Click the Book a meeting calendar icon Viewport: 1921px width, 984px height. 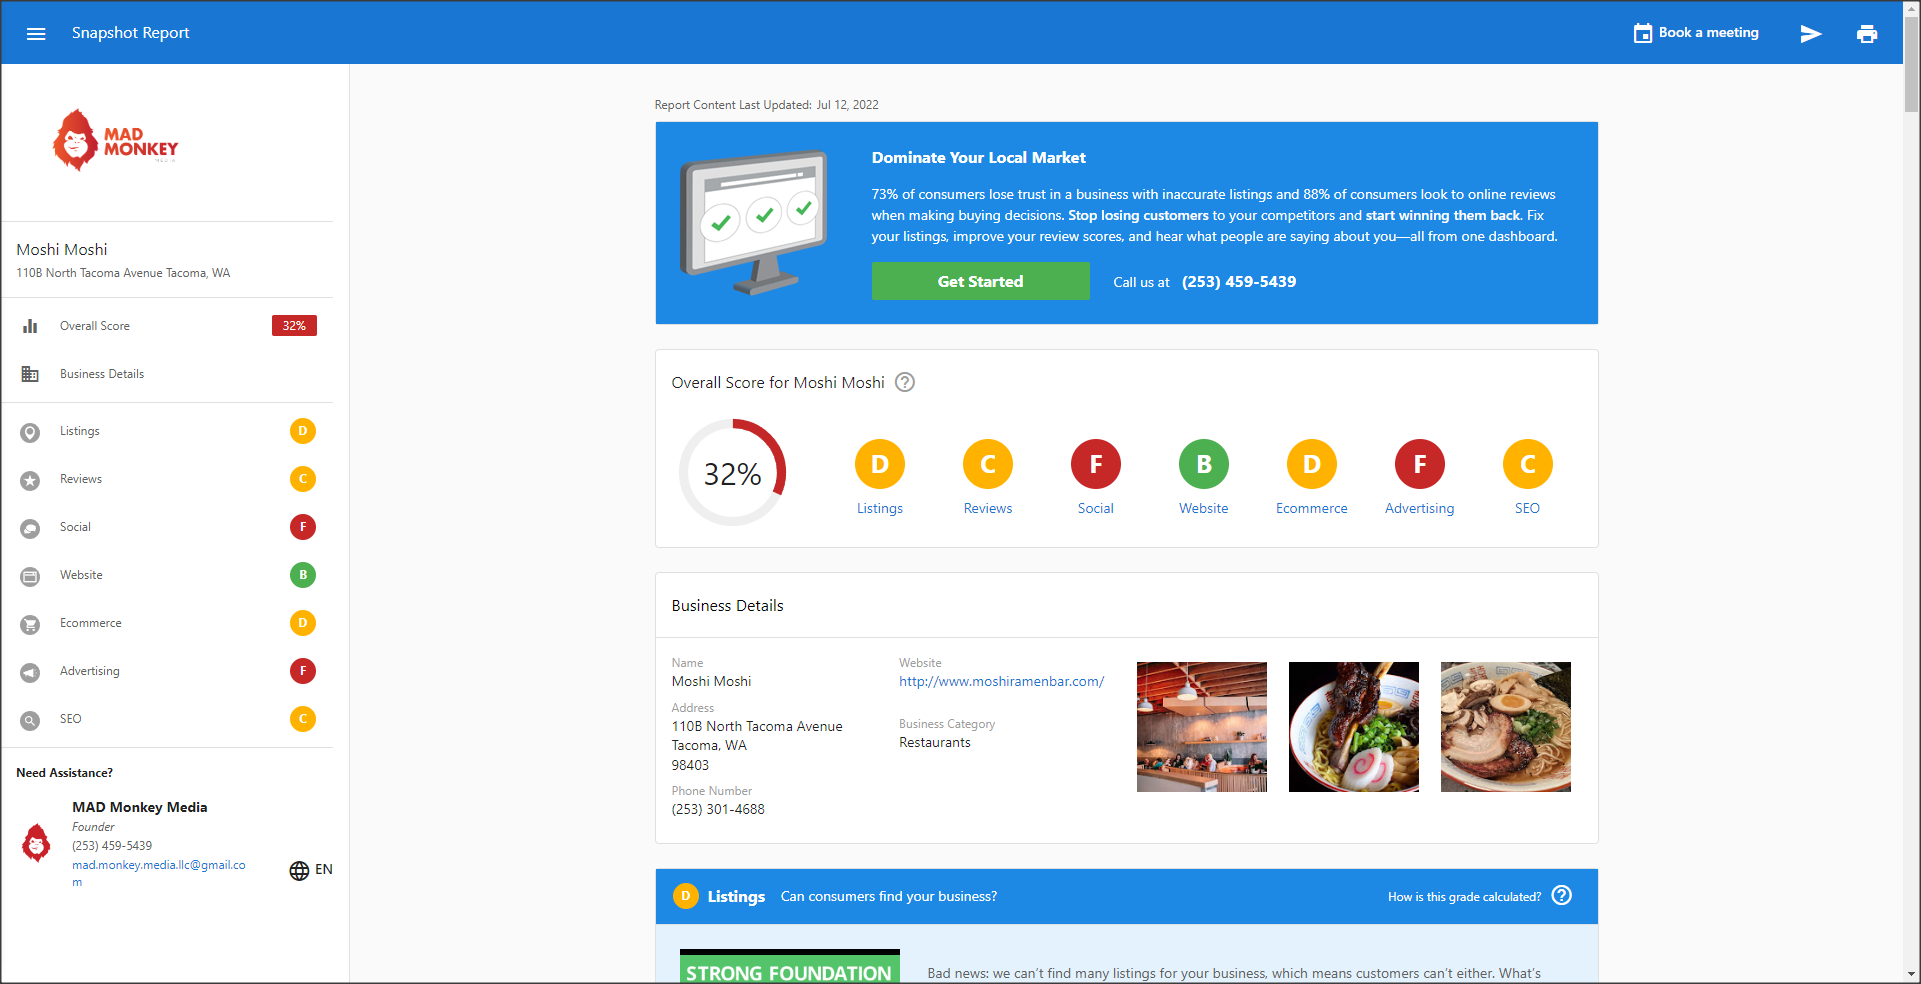click(1642, 33)
